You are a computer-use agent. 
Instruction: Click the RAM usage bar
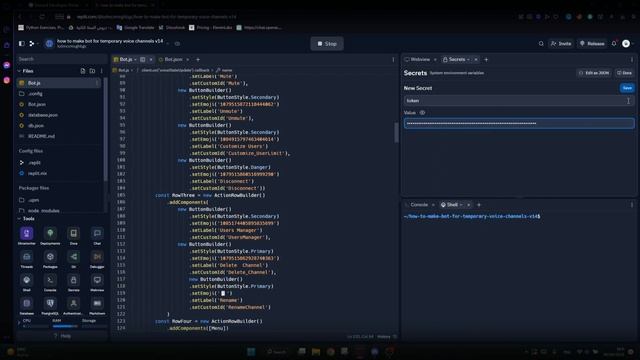65,326
